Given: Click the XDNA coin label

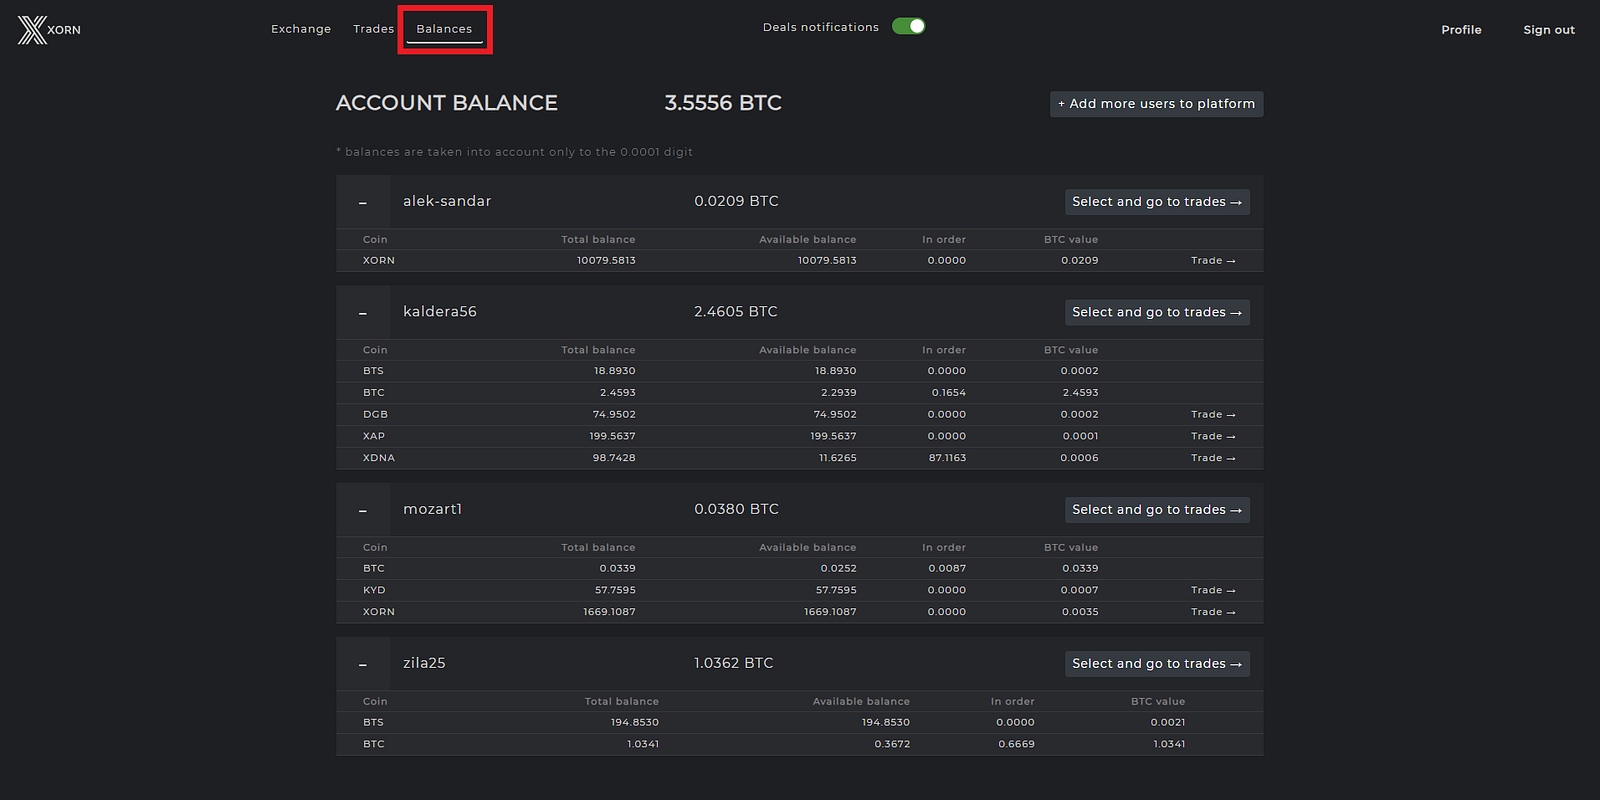Looking at the screenshot, I should [x=379, y=458].
